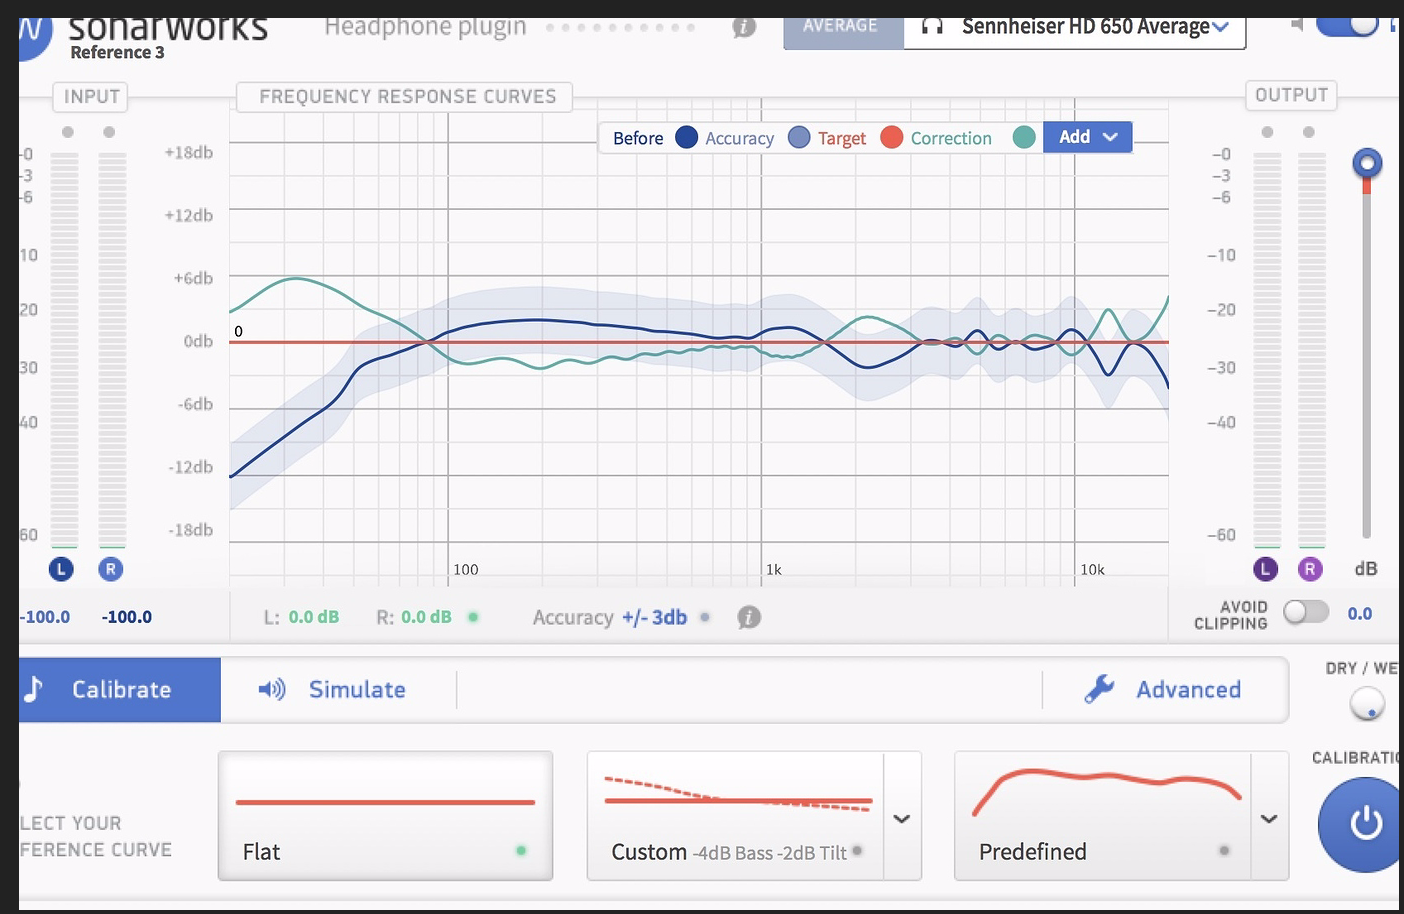This screenshot has width=1404, height=914.
Task: Toggle the Target curve legend dot
Action: 892,137
